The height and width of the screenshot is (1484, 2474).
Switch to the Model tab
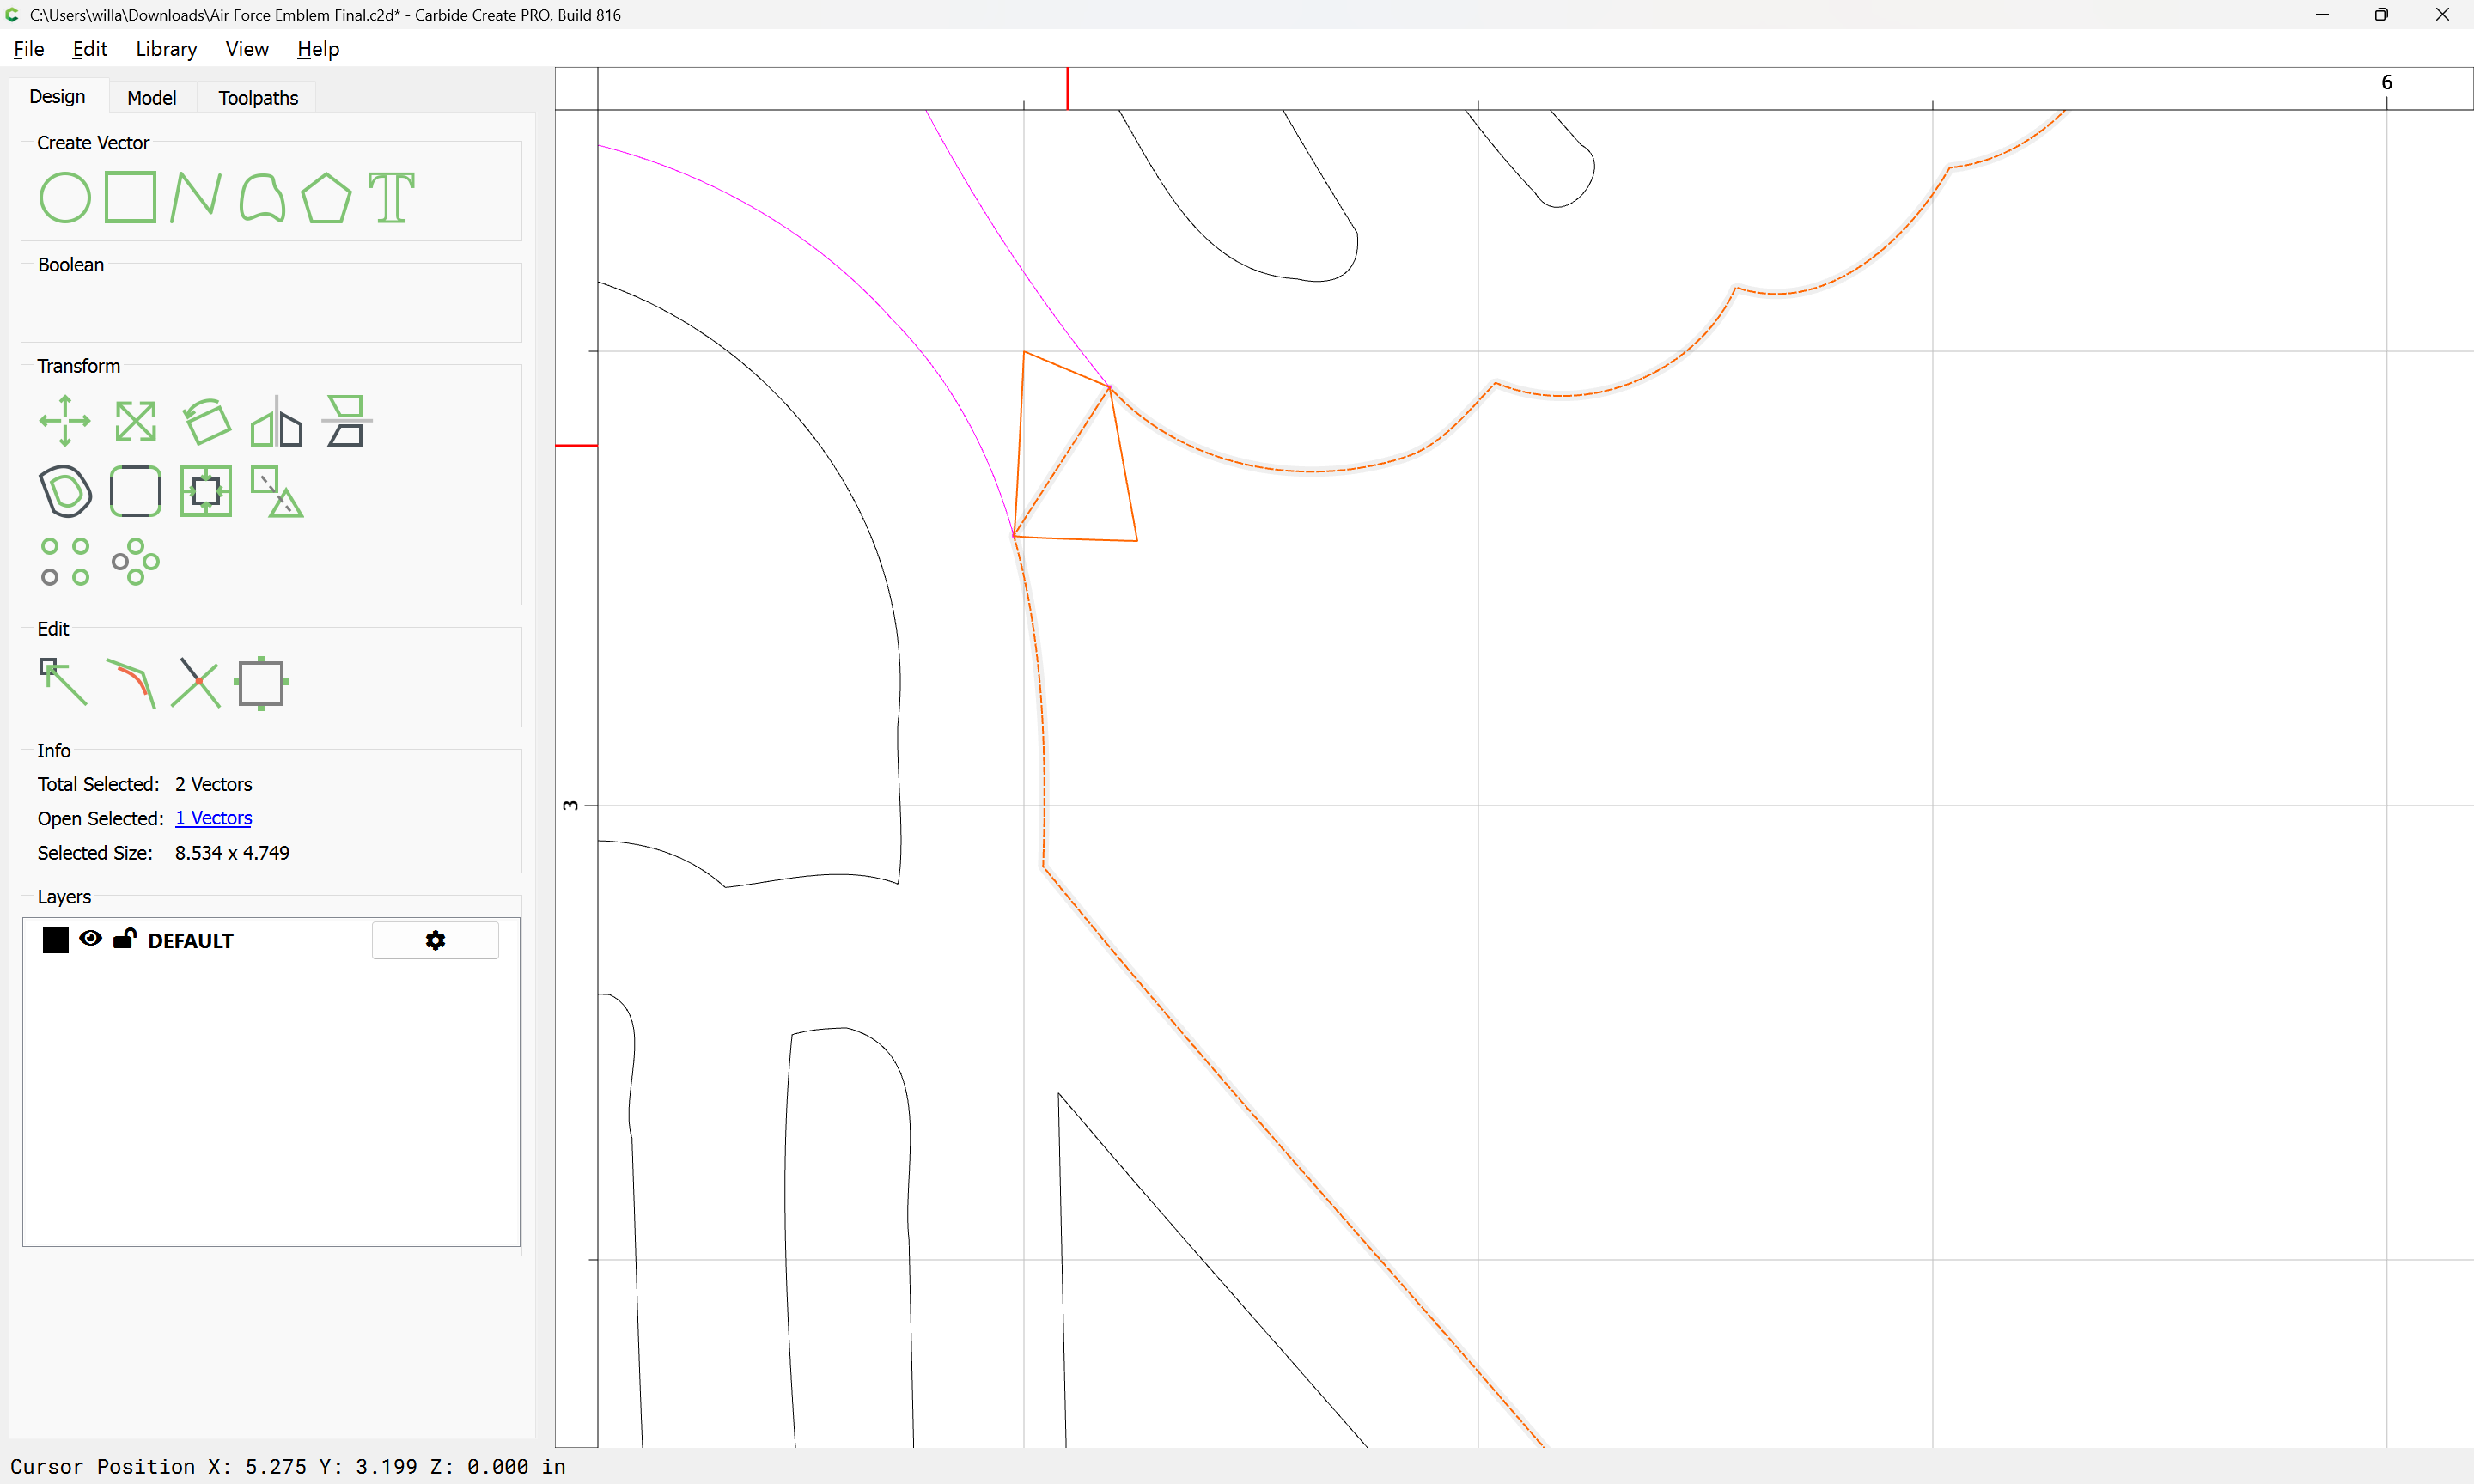[x=152, y=98]
